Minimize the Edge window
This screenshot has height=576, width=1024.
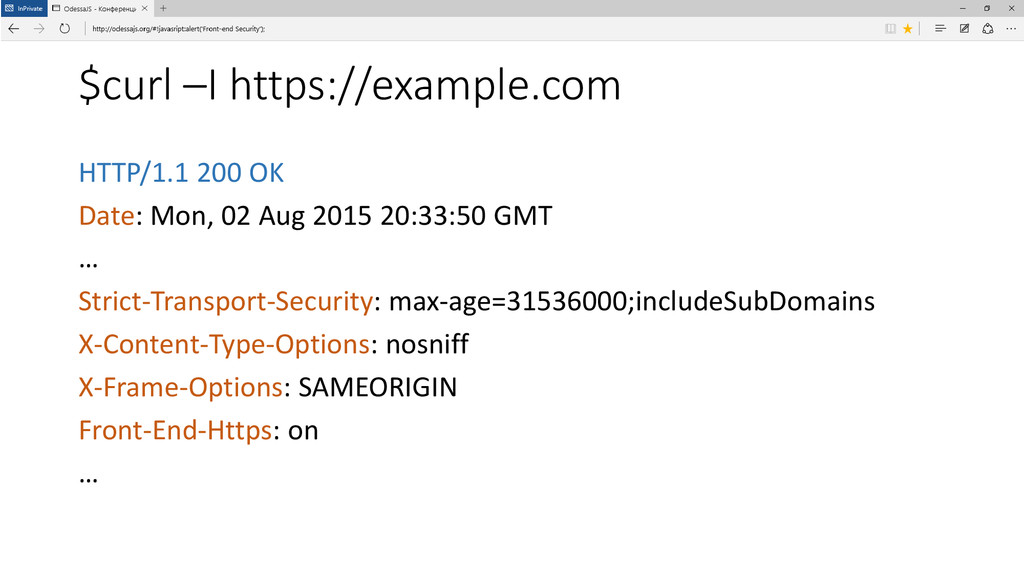coord(963,8)
